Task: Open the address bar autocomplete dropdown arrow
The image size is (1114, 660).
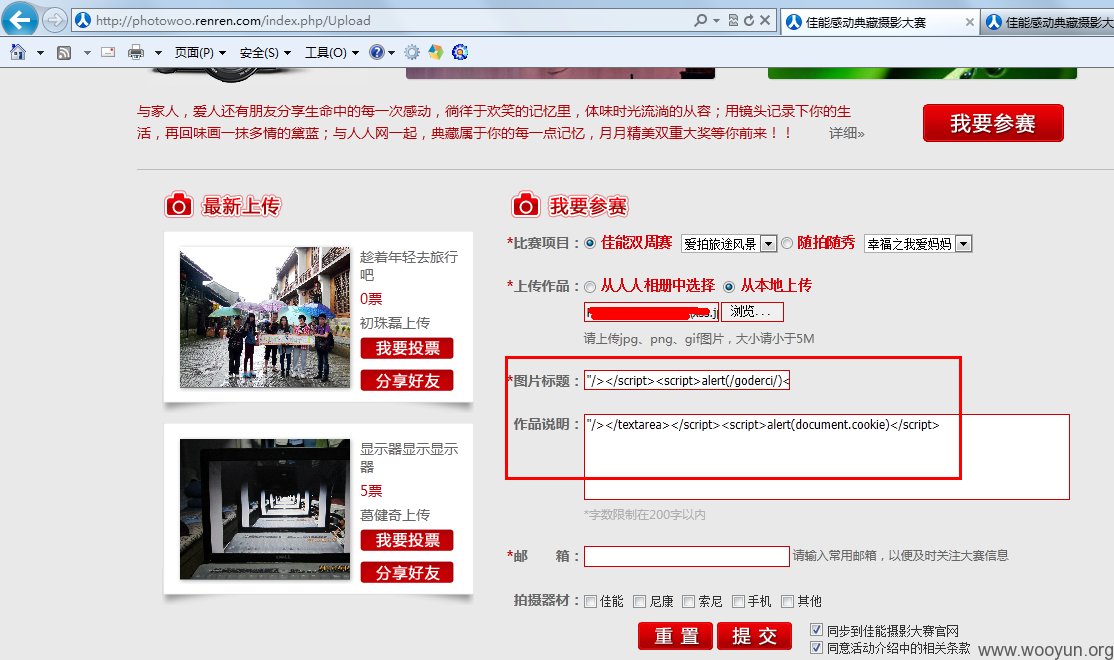Action: click(717, 21)
